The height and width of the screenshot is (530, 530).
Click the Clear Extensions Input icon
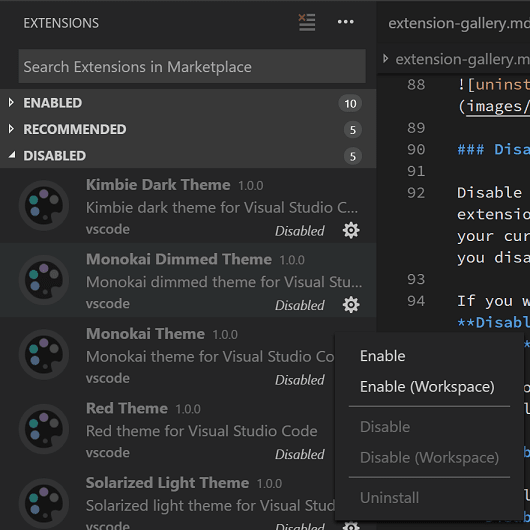point(307,22)
